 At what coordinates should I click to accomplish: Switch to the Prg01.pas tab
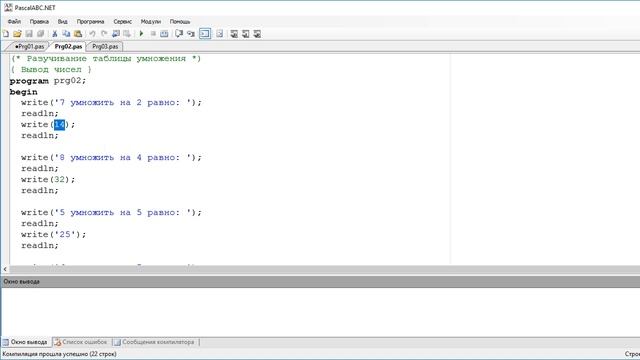29,47
